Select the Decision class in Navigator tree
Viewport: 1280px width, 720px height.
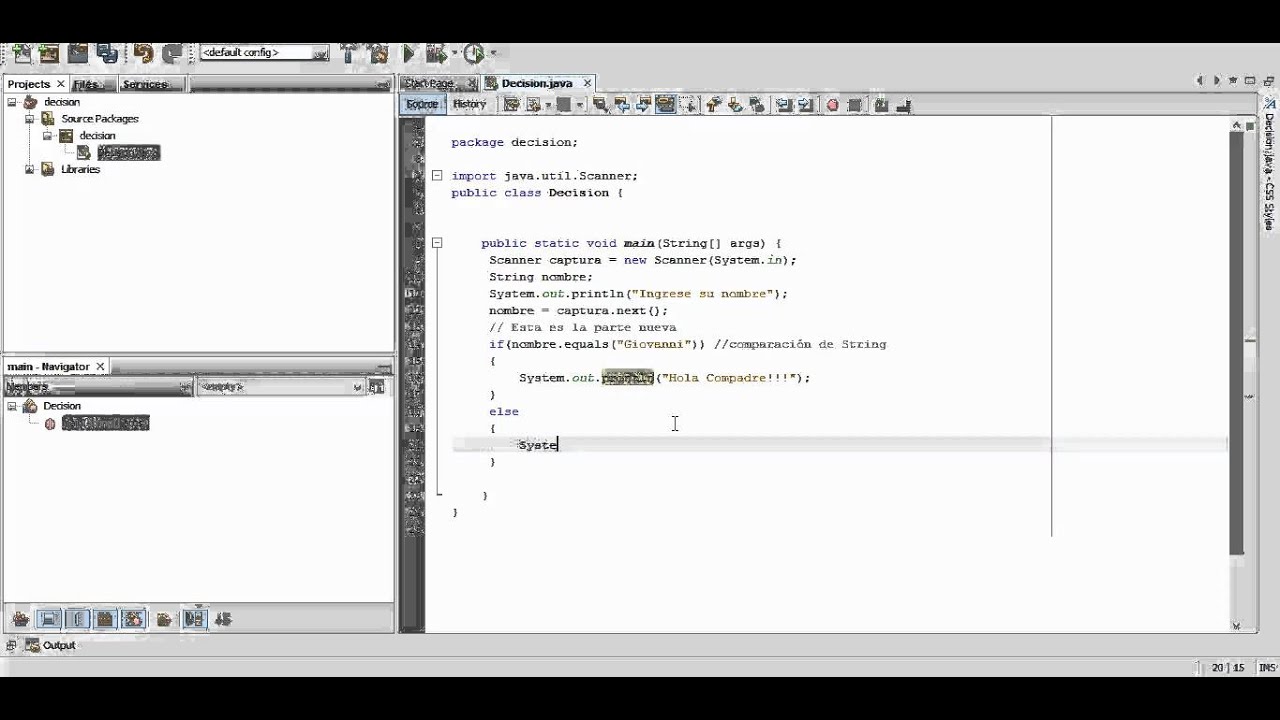click(61, 406)
